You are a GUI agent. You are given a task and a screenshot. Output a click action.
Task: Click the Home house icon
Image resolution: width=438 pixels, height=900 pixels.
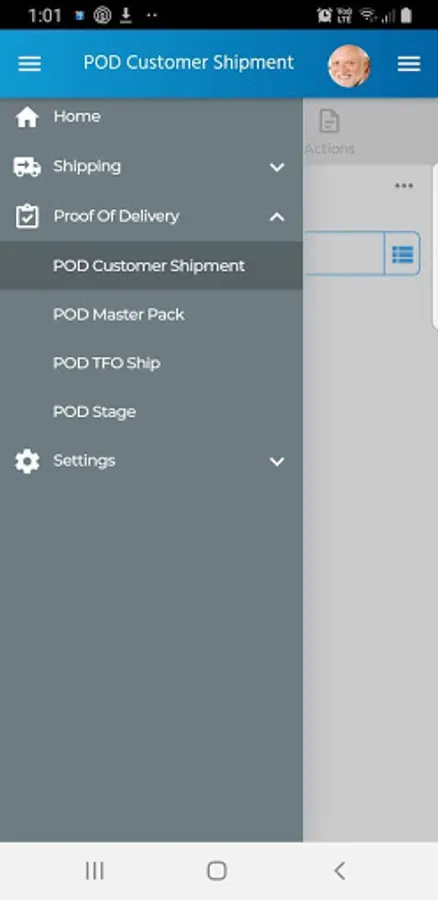coord(27,117)
